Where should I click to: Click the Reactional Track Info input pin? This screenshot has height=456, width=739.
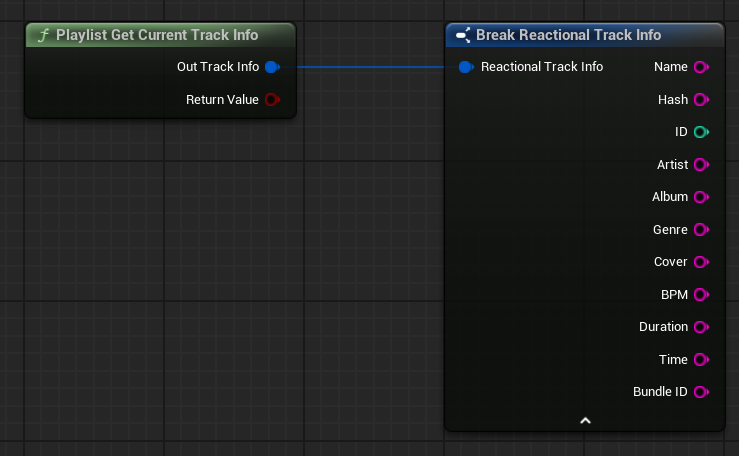[466, 67]
